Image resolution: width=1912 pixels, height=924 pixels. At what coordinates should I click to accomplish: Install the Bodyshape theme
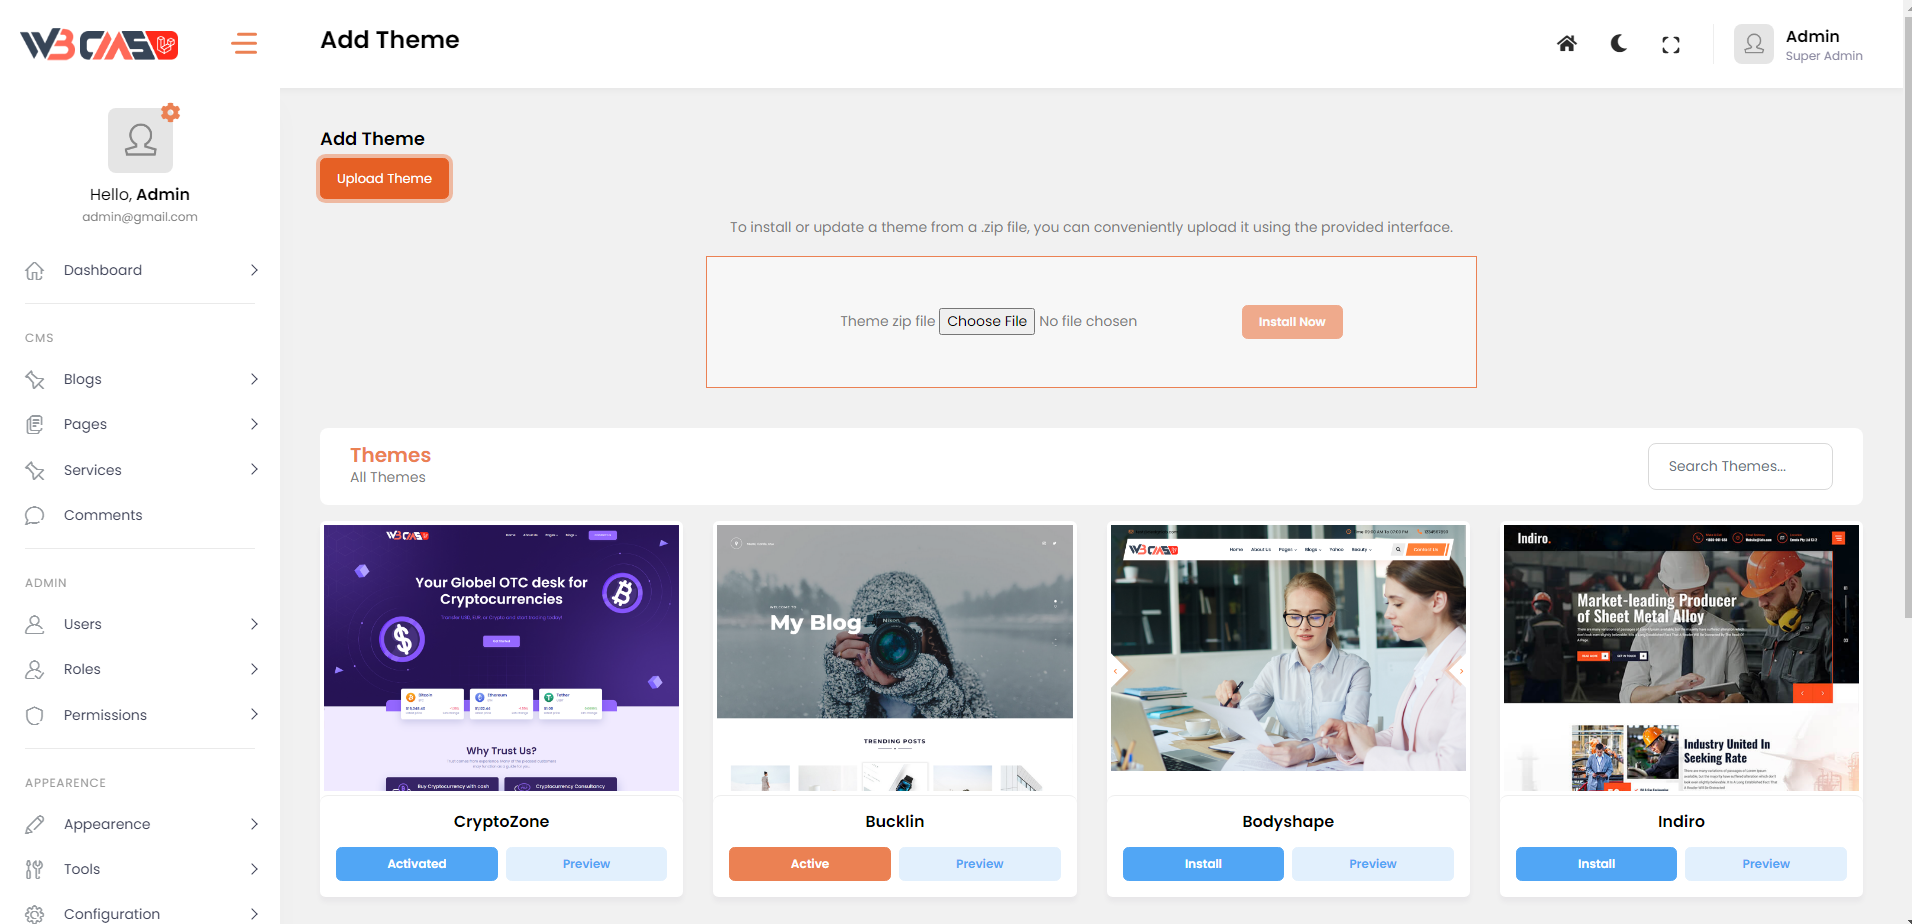(x=1203, y=864)
